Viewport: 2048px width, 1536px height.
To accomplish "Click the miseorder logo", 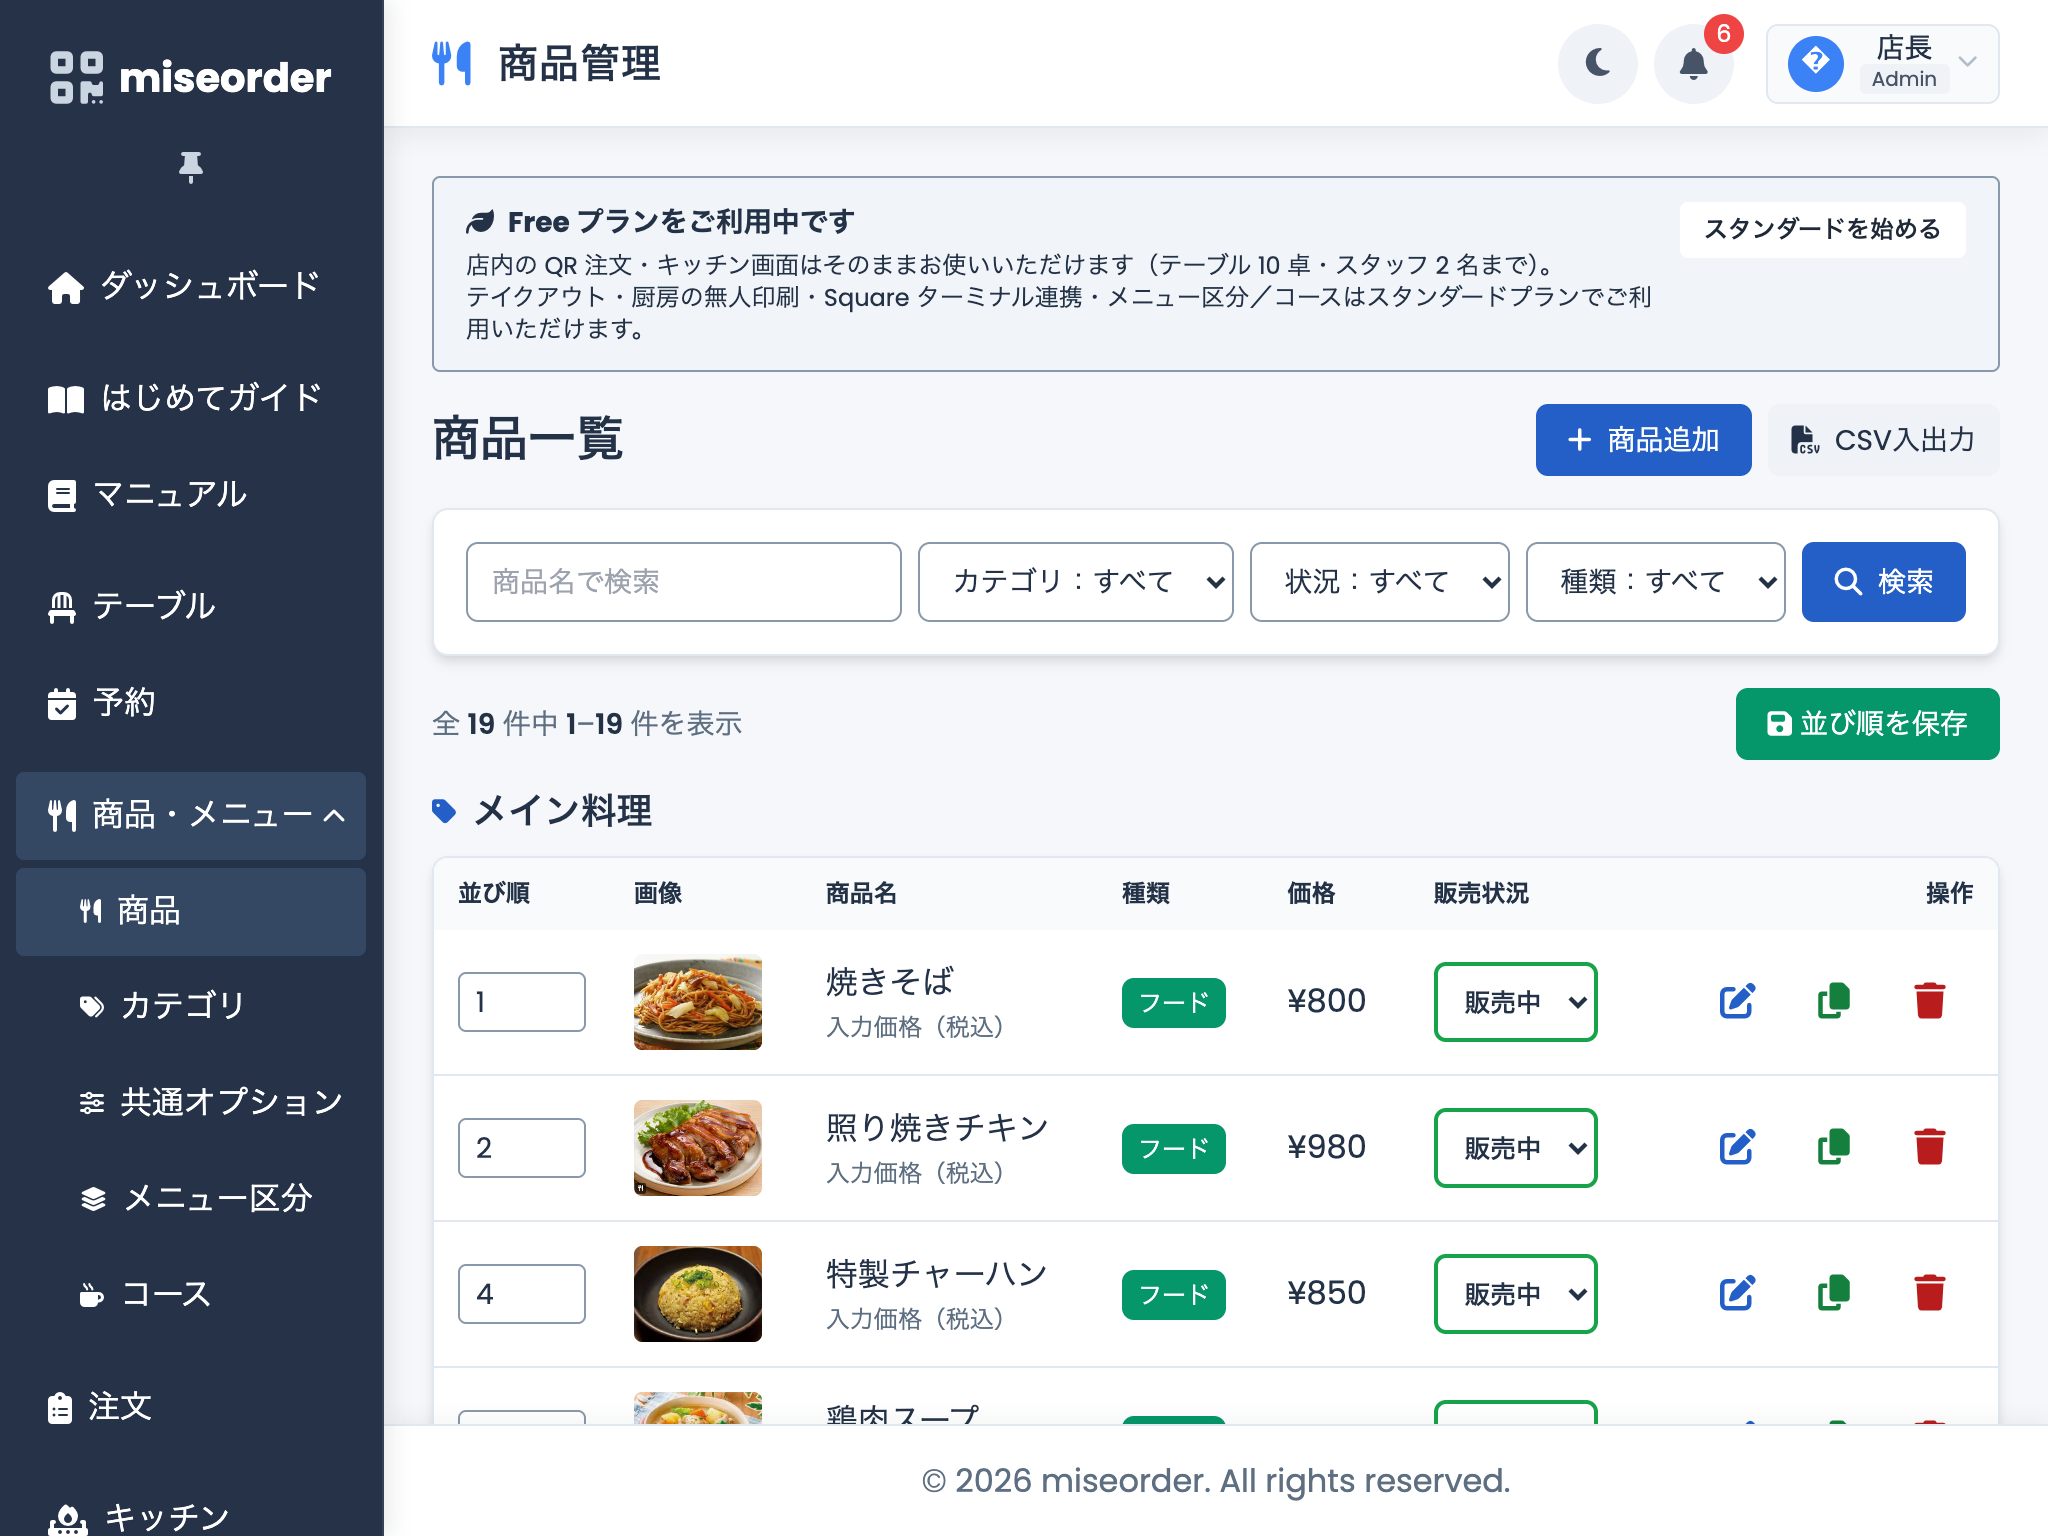I will coord(191,77).
